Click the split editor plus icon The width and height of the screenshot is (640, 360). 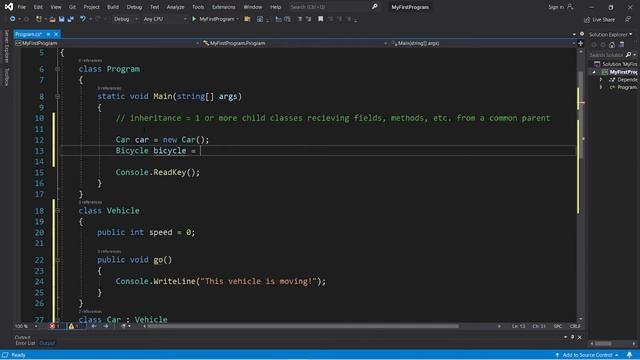pos(580,43)
